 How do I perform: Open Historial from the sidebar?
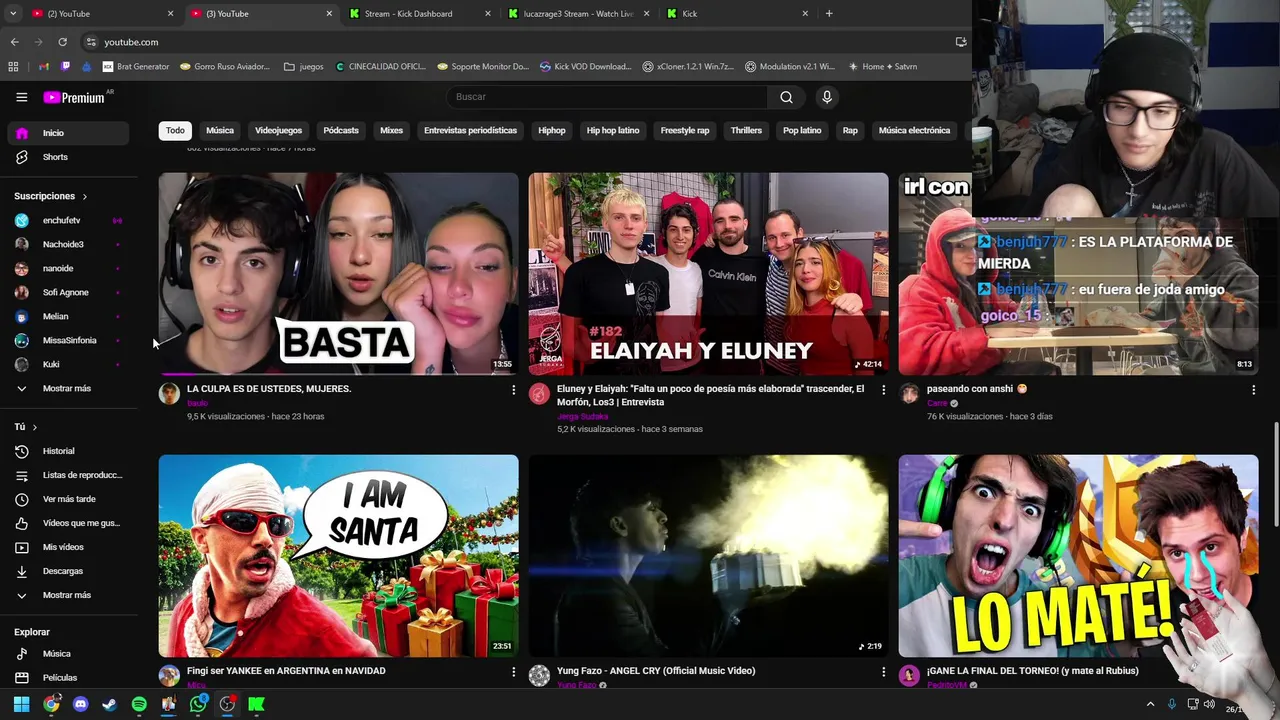(68, 451)
